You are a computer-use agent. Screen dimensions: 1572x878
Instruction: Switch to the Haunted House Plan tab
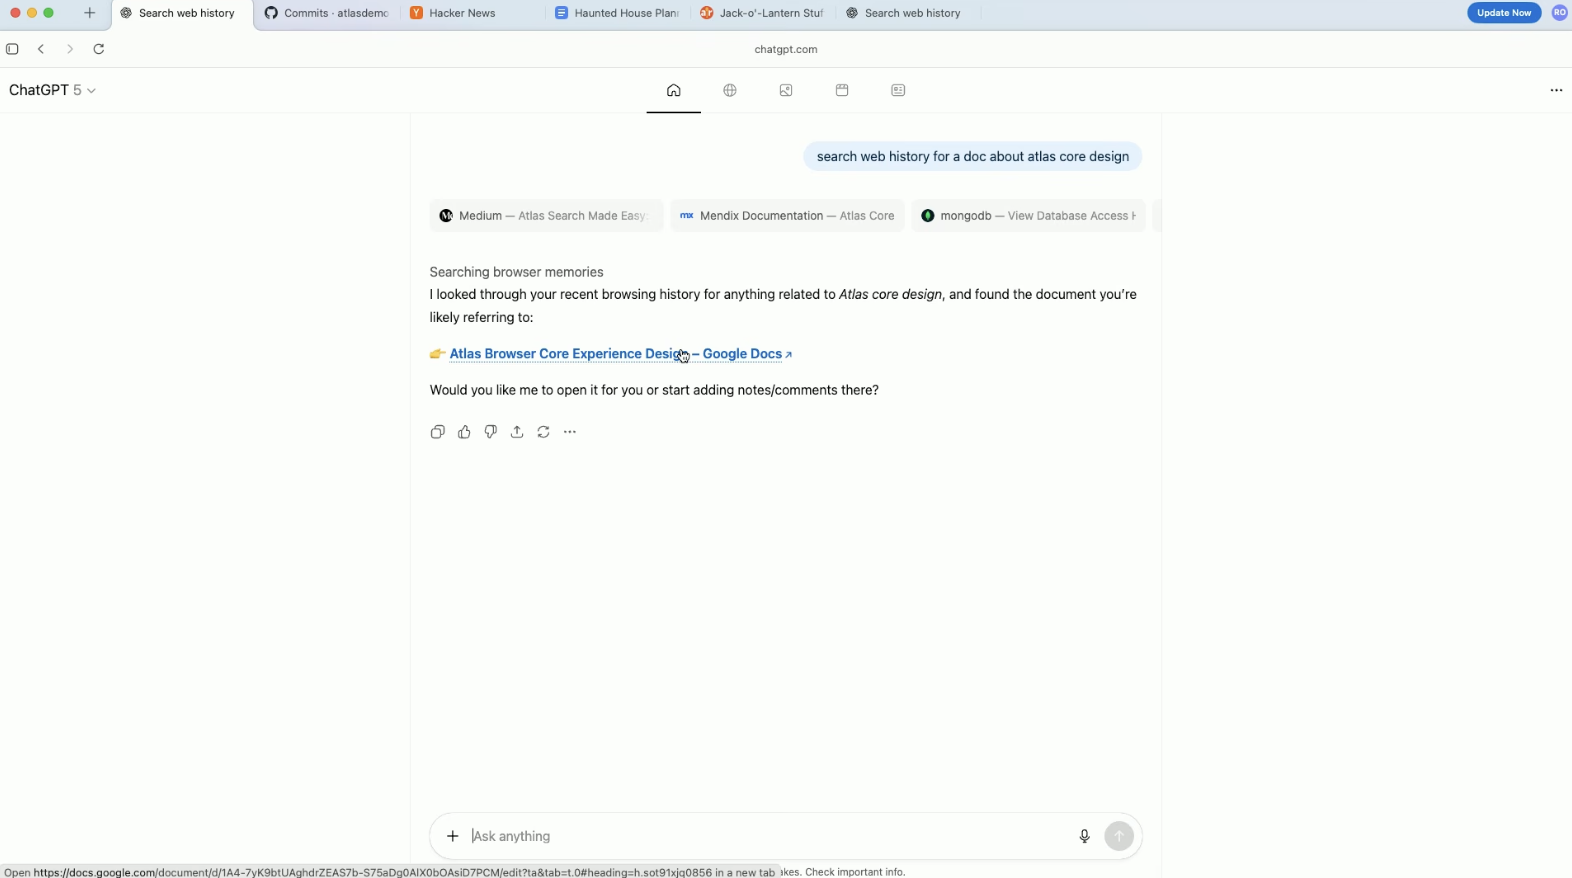pos(617,13)
